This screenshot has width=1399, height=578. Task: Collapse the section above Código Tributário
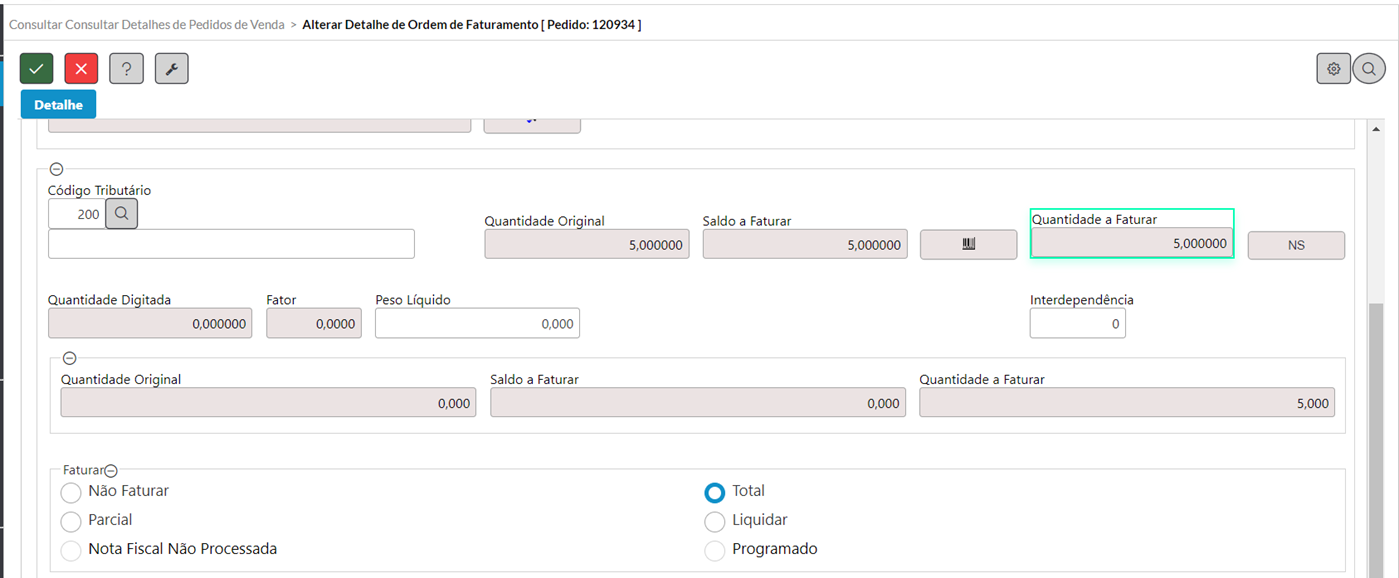click(56, 170)
